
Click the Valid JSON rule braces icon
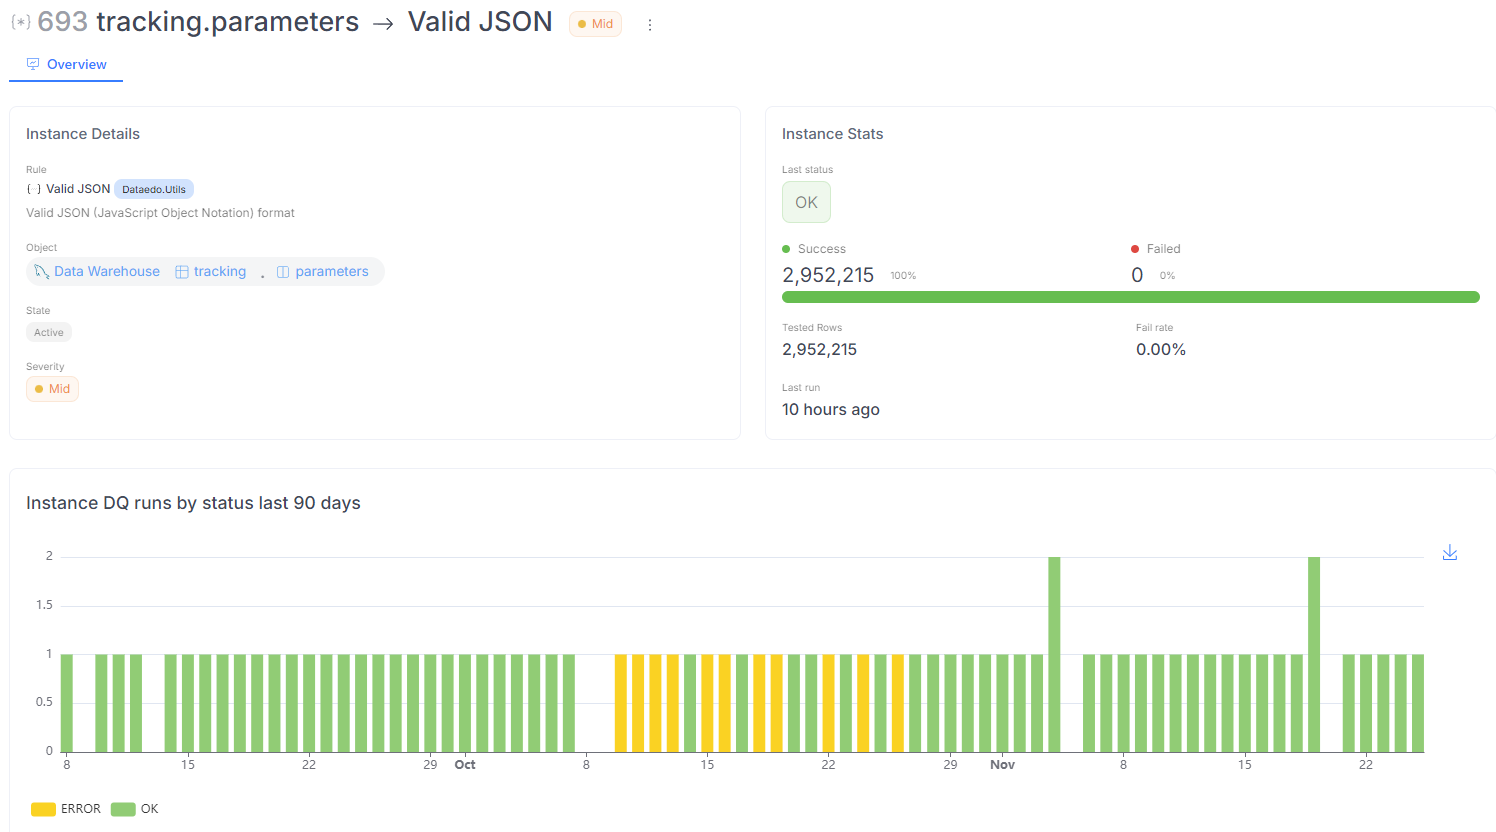pyautogui.click(x=34, y=189)
